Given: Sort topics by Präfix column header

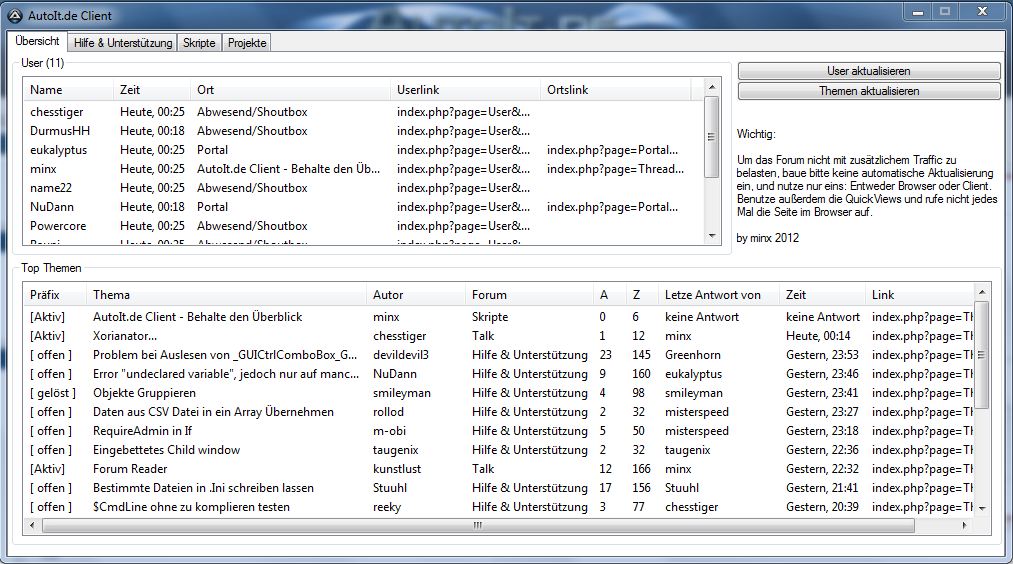Looking at the screenshot, I should (45, 295).
